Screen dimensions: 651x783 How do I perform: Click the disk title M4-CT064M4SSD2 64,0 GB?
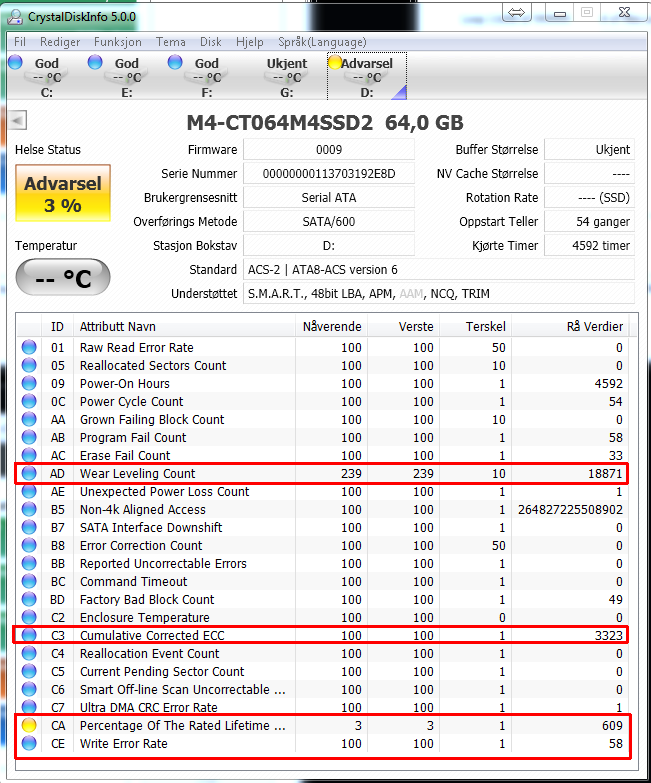(x=325, y=122)
